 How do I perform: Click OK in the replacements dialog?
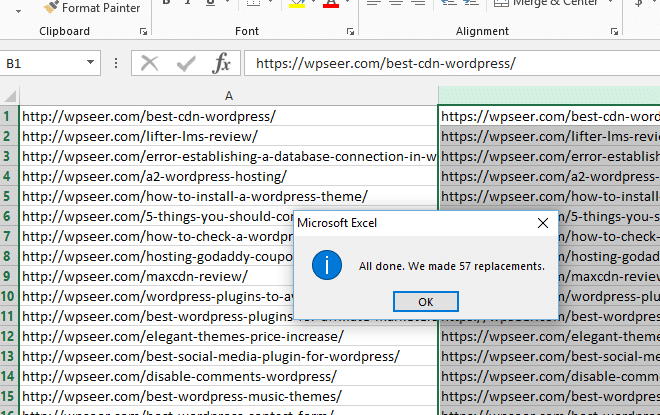coord(426,302)
